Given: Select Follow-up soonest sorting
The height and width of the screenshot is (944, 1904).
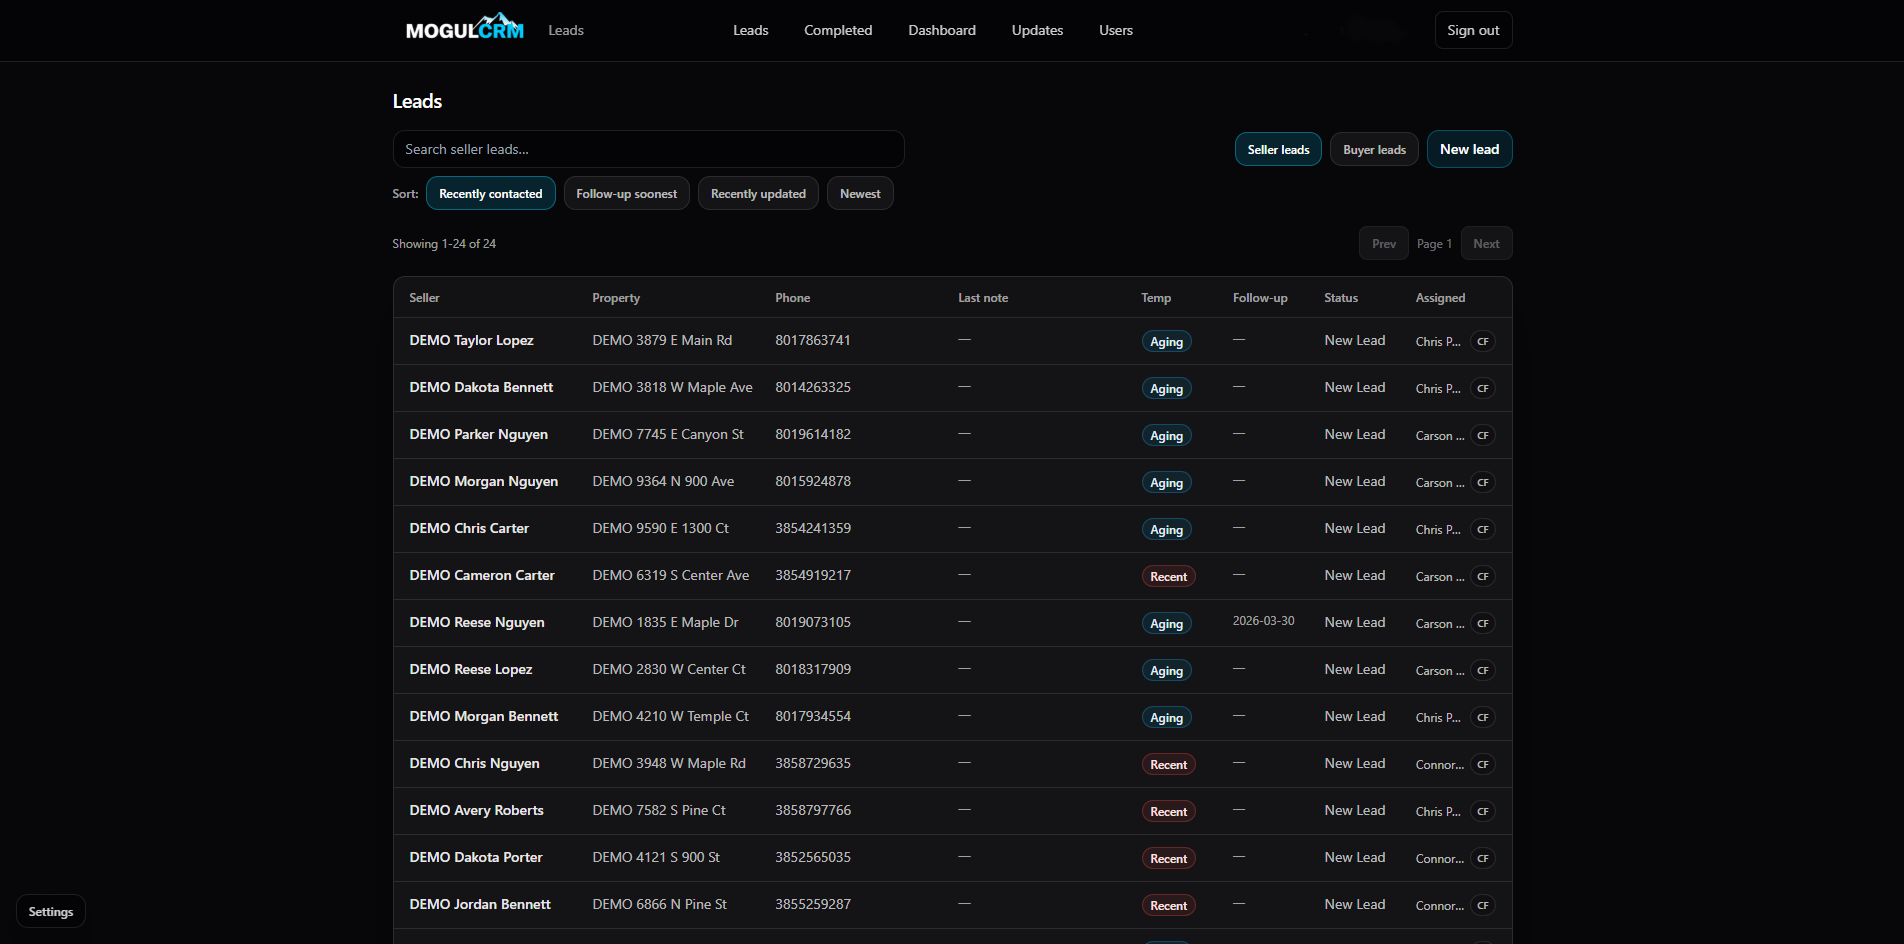Looking at the screenshot, I should (626, 193).
